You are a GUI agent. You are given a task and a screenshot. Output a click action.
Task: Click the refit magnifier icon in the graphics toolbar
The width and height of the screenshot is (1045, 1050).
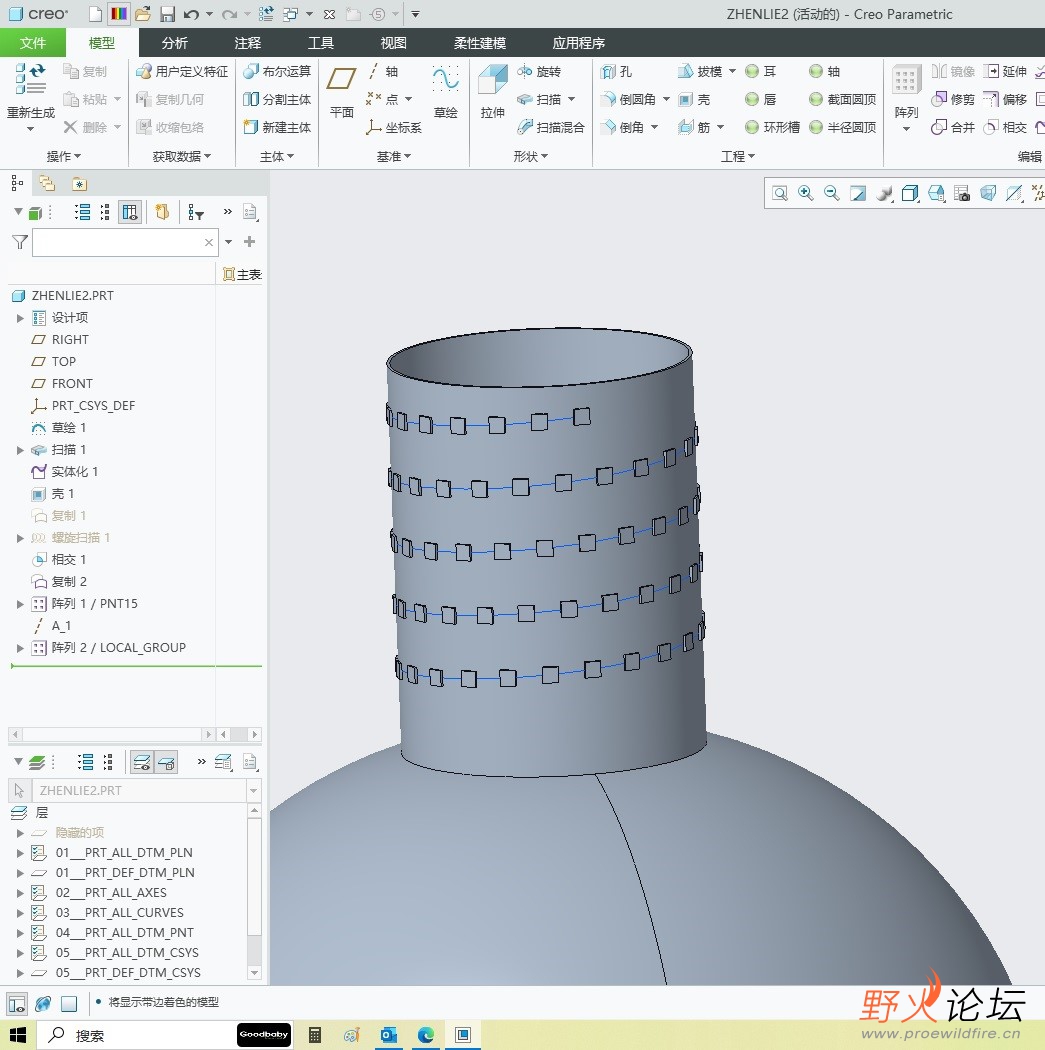780,194
